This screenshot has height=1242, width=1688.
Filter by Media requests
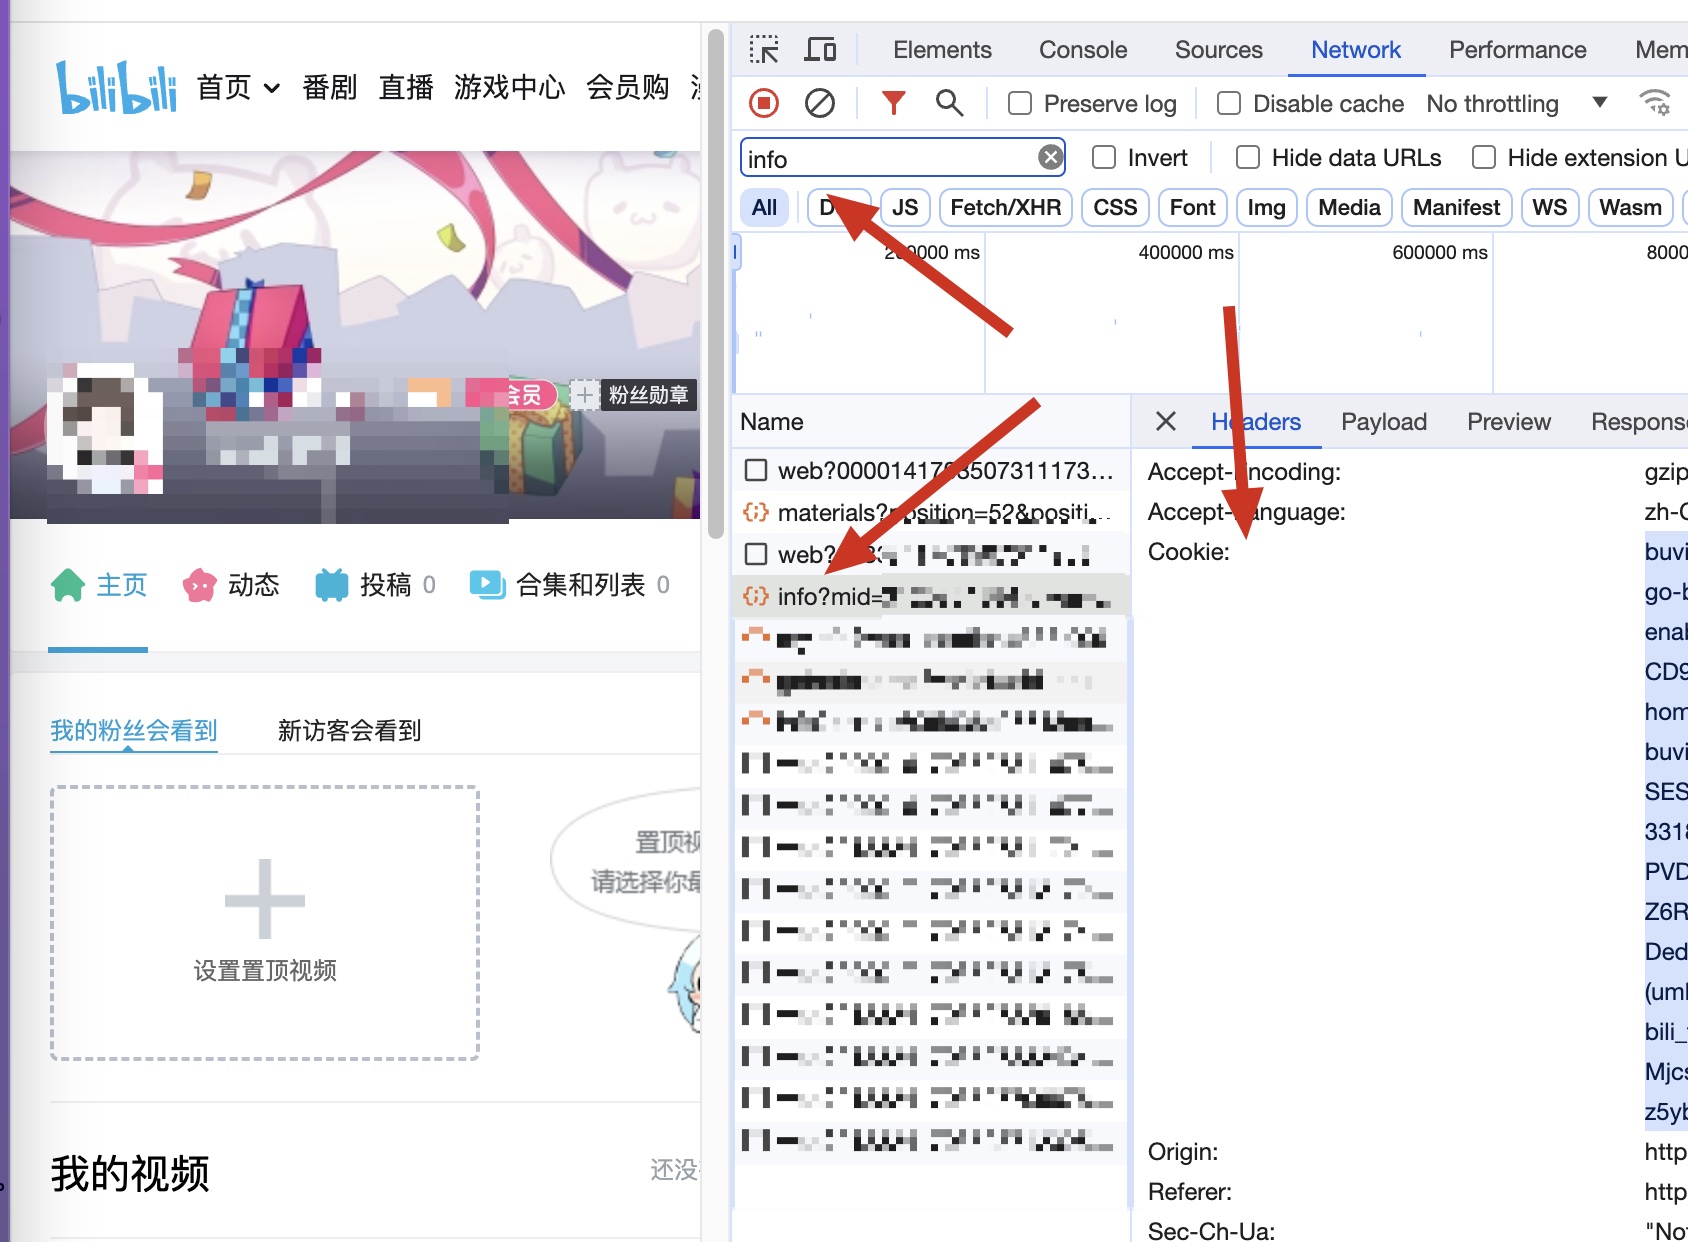click(x=1349, y=207)
